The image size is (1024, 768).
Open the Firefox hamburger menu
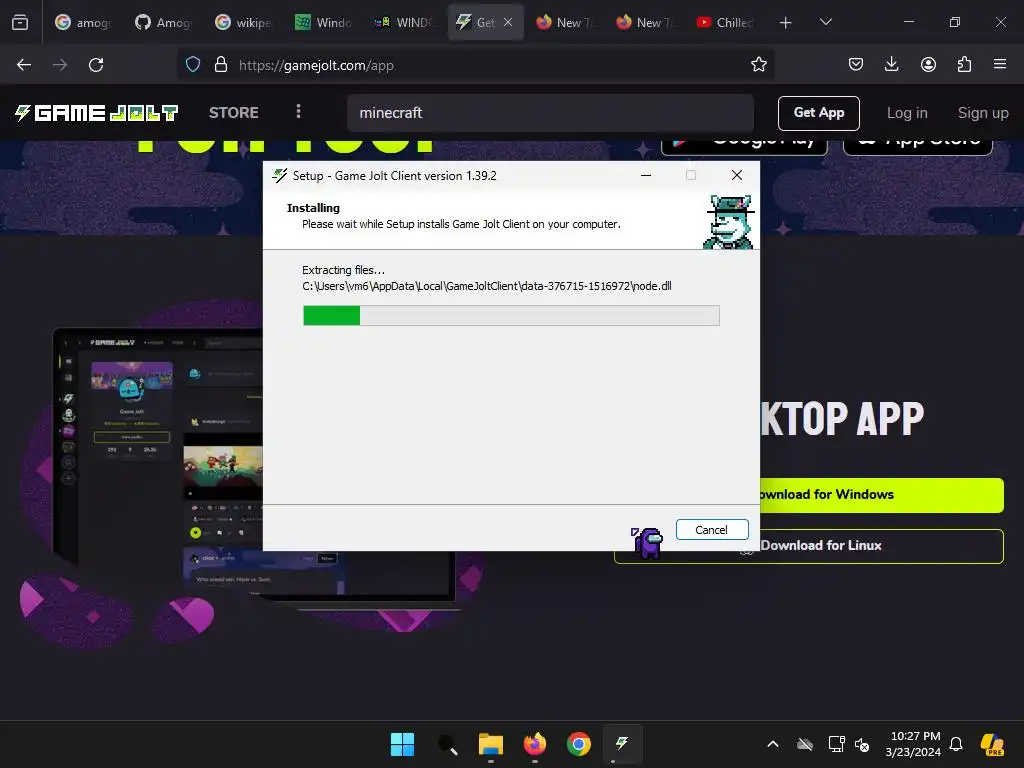tap(1000, 65)
